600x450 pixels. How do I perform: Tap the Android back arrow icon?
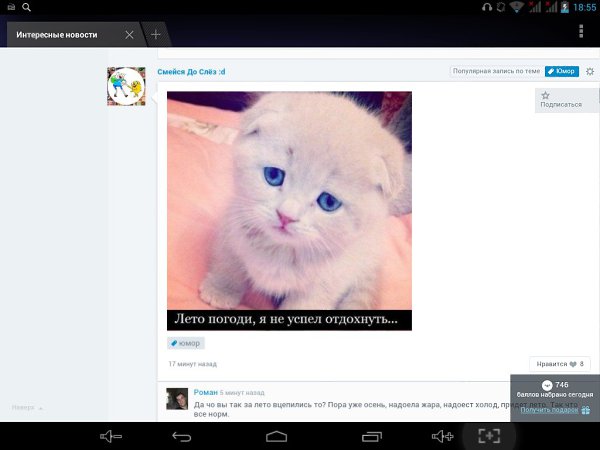(181, 436)
